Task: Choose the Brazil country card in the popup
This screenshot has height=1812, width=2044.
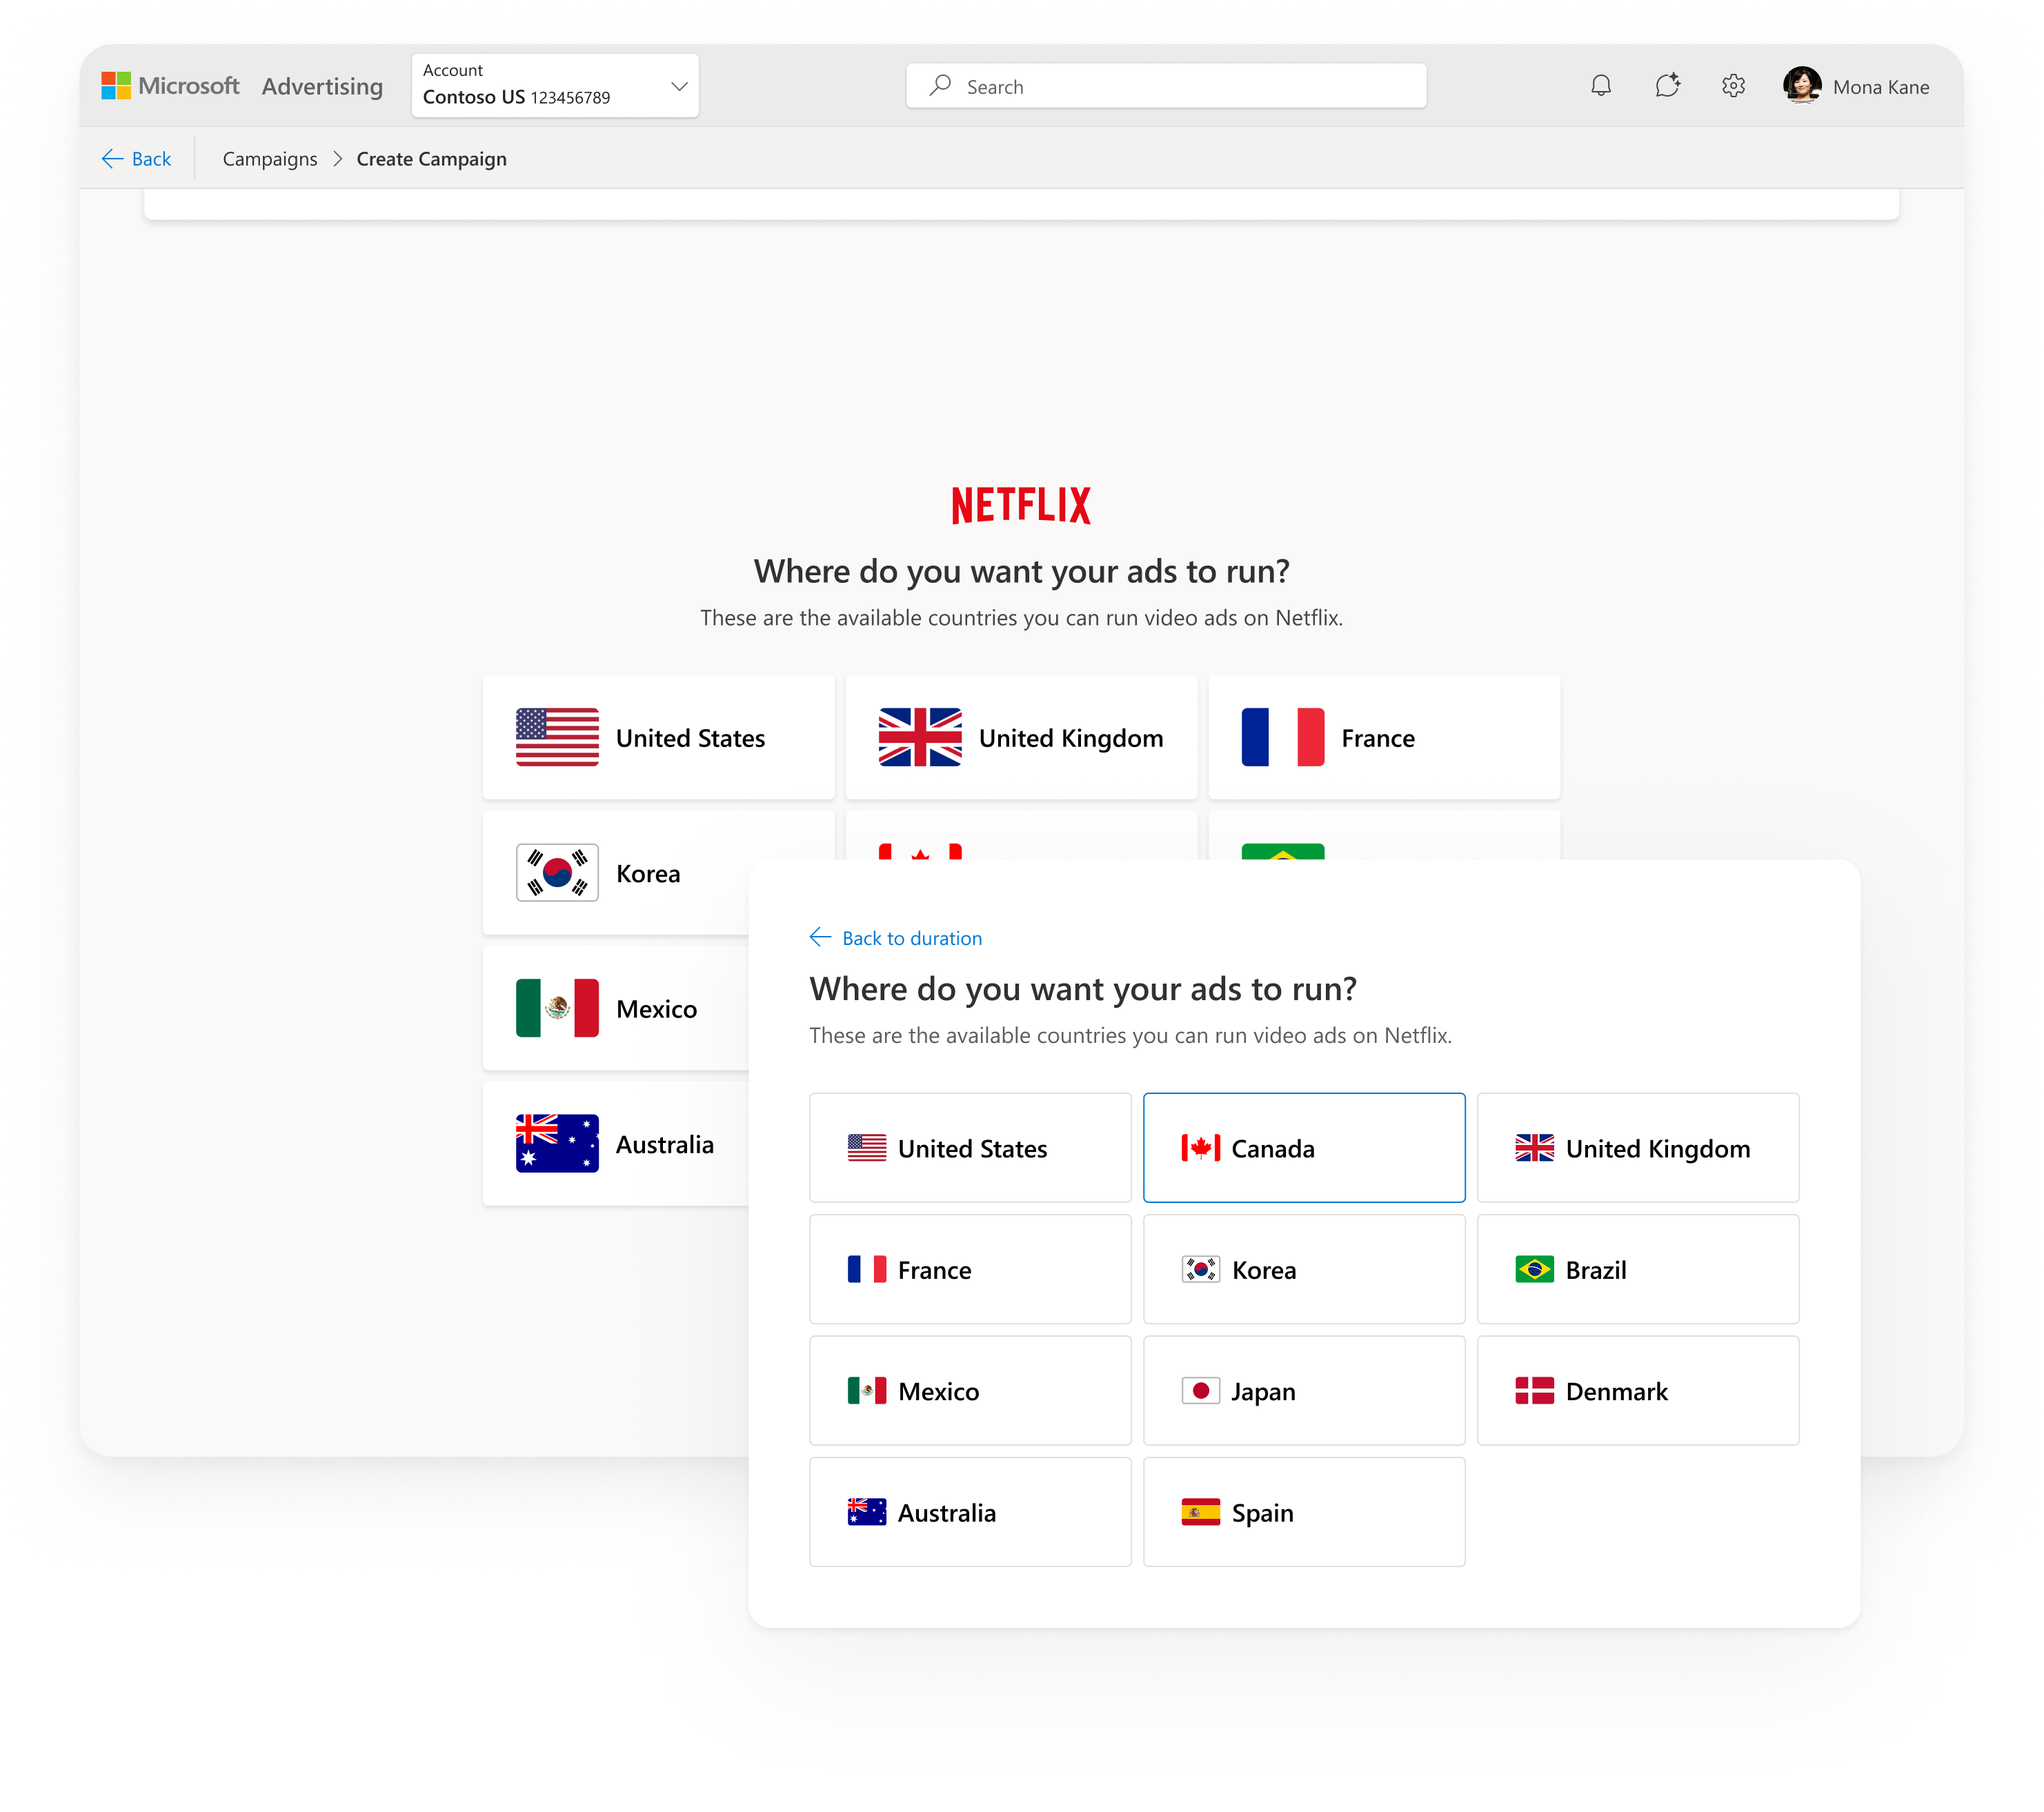Action: [x=1638, y=1269]
